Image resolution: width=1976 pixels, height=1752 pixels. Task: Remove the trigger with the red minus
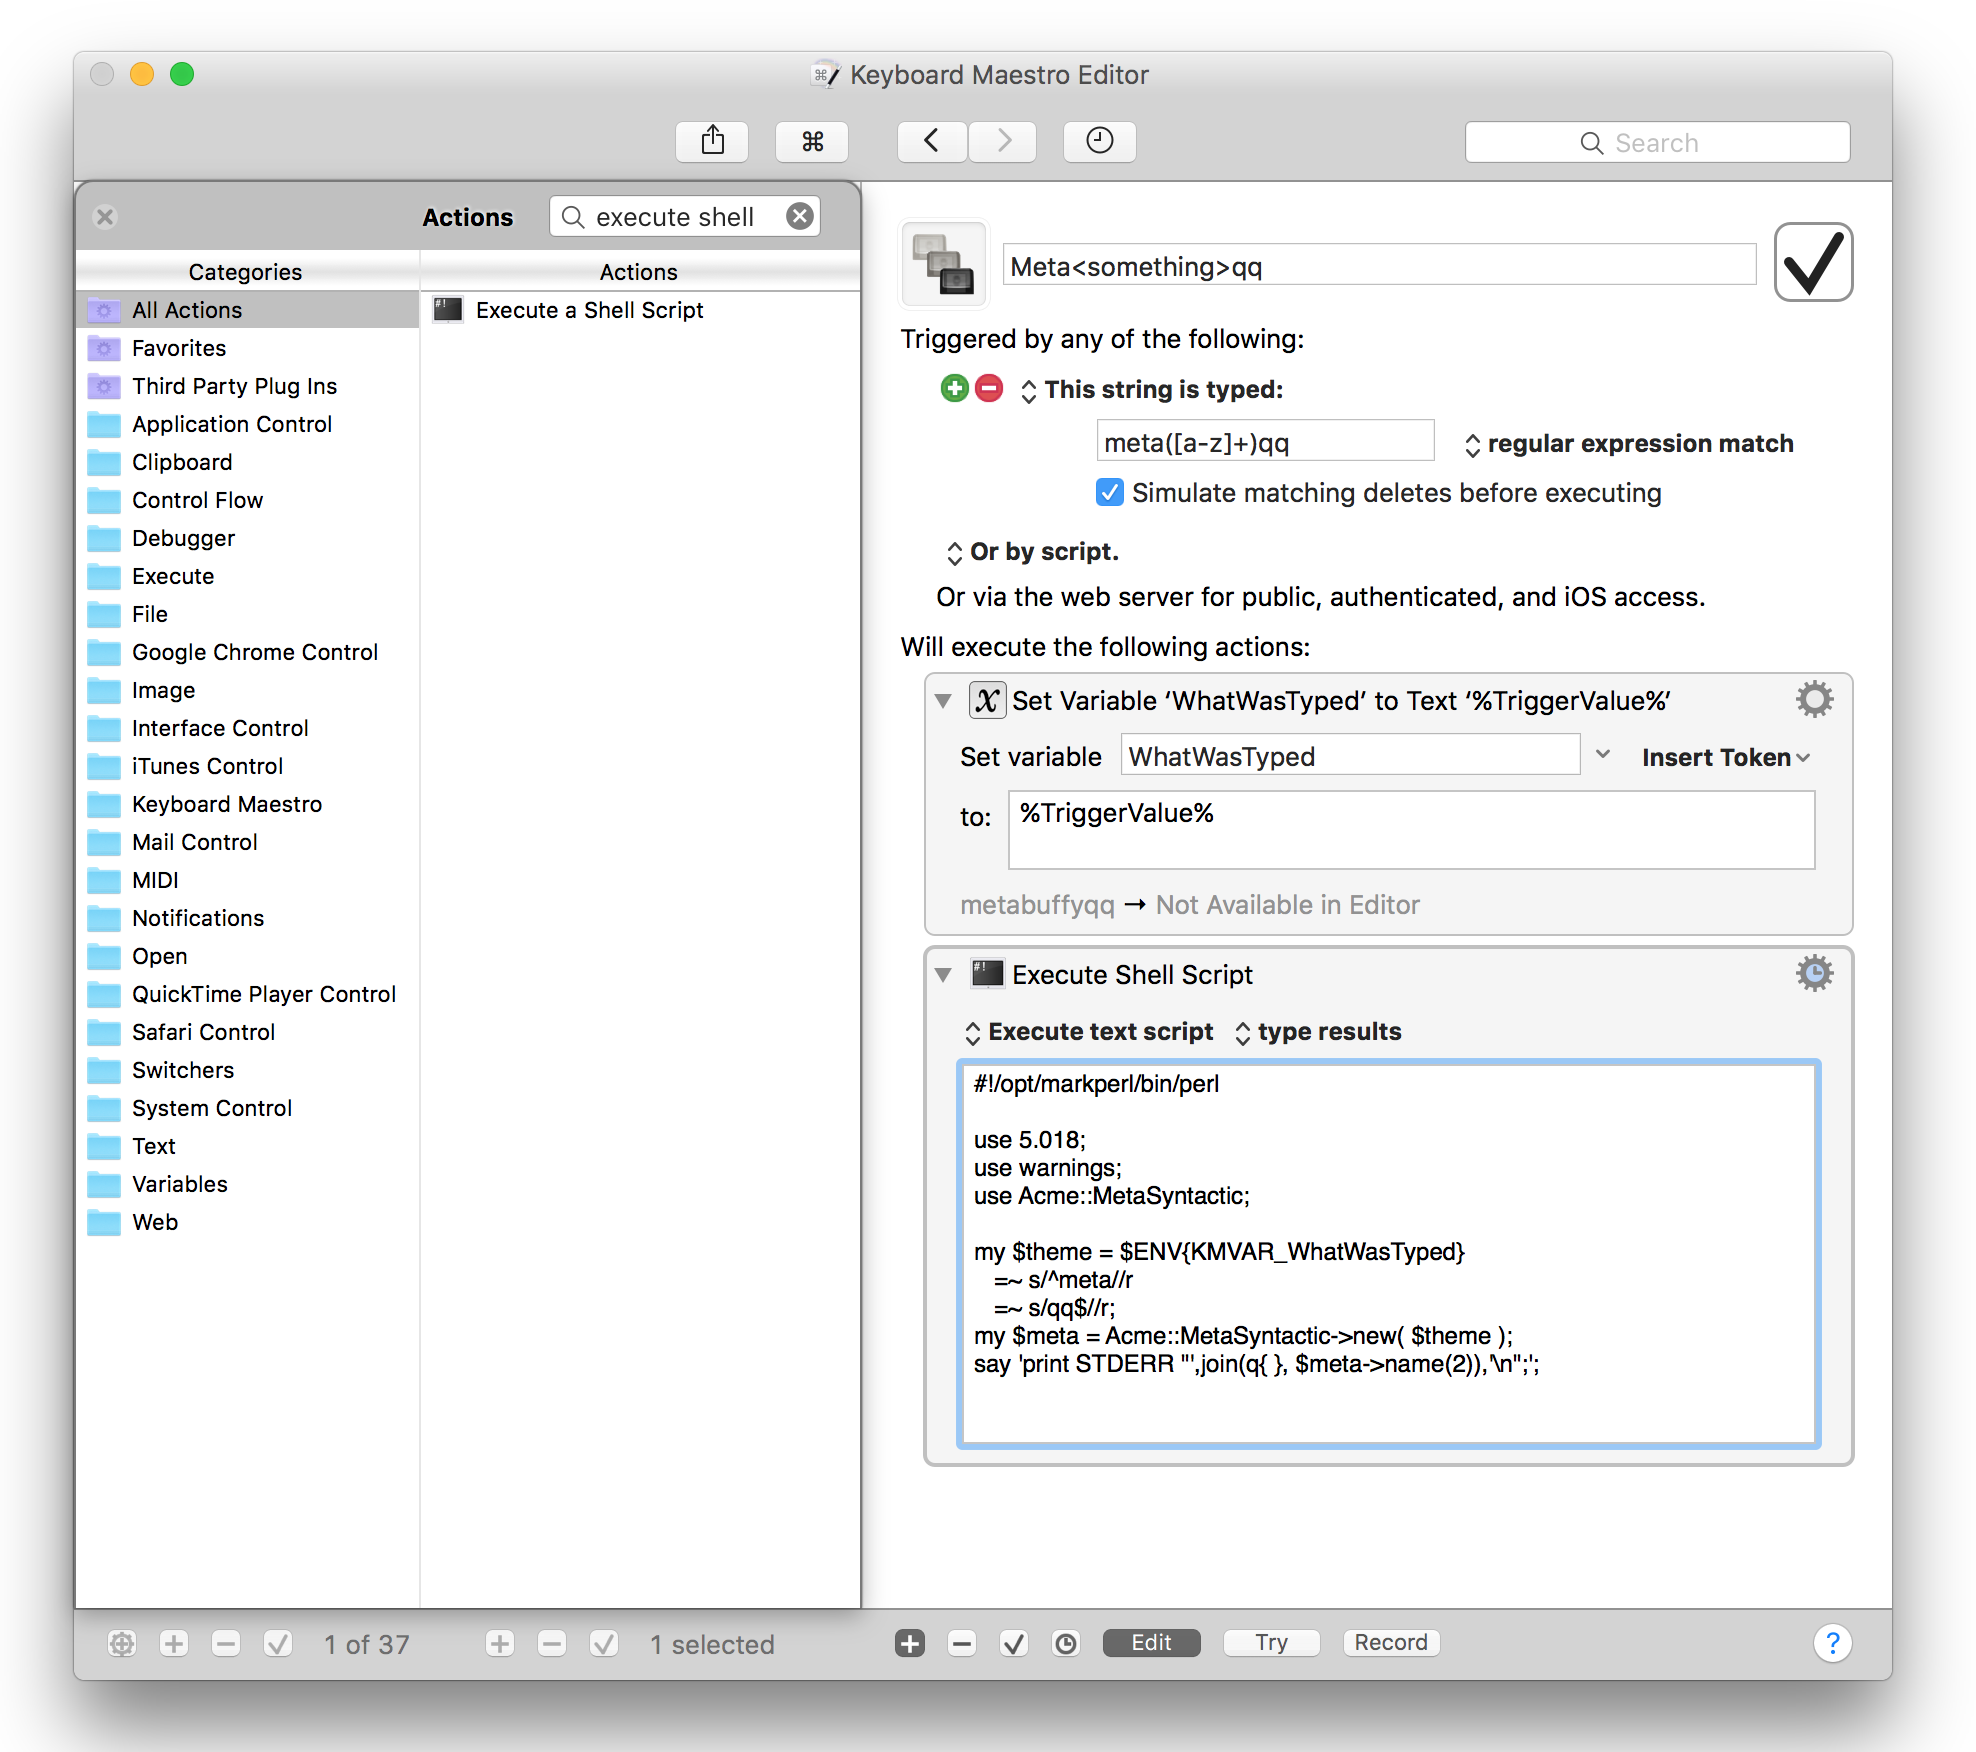pyautogui.click(x=989, y=388)
